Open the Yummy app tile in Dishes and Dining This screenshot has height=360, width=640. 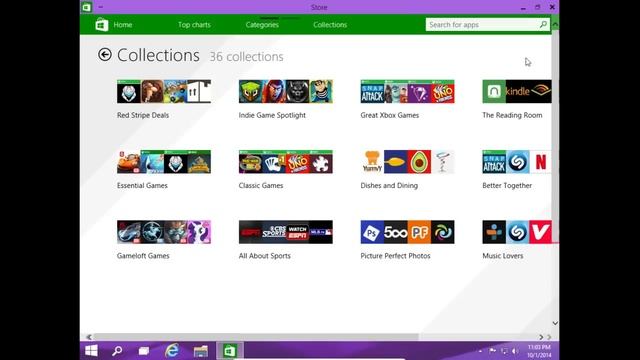pyautogui.click(x=372, y=162)
